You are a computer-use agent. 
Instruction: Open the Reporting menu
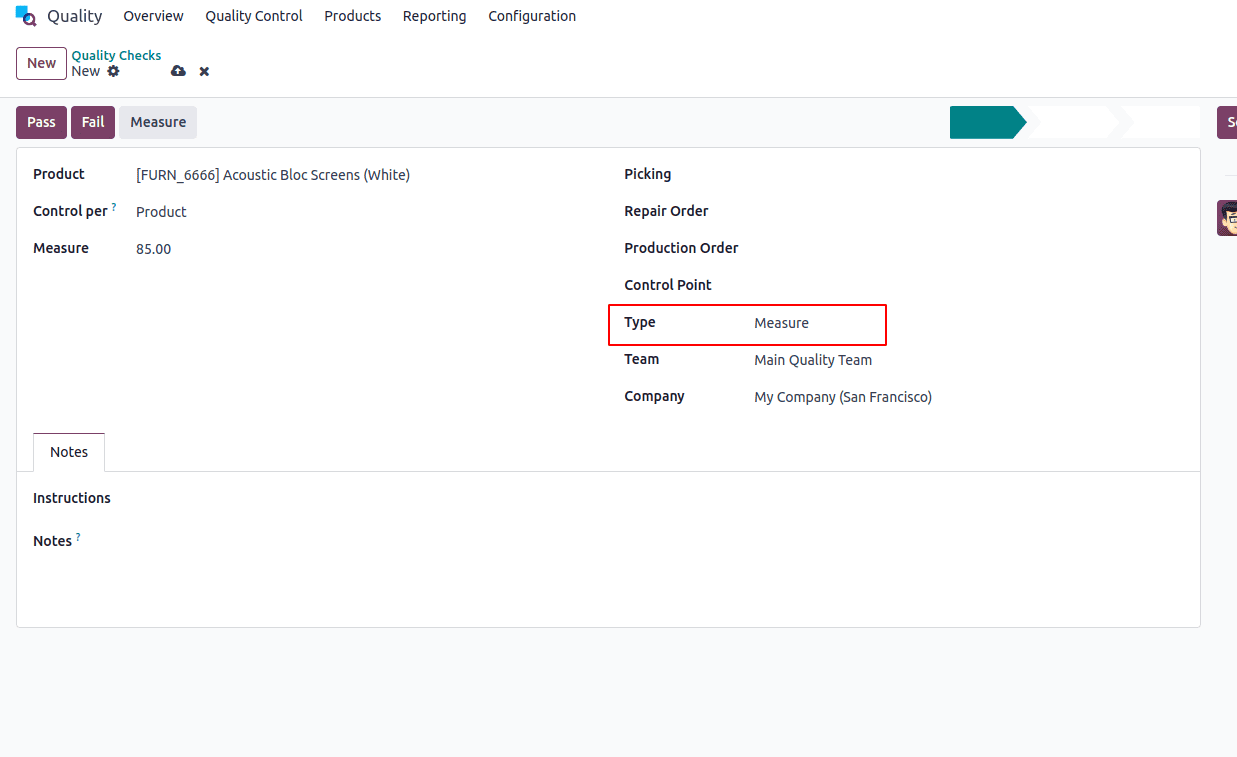(x=434, y=16)
